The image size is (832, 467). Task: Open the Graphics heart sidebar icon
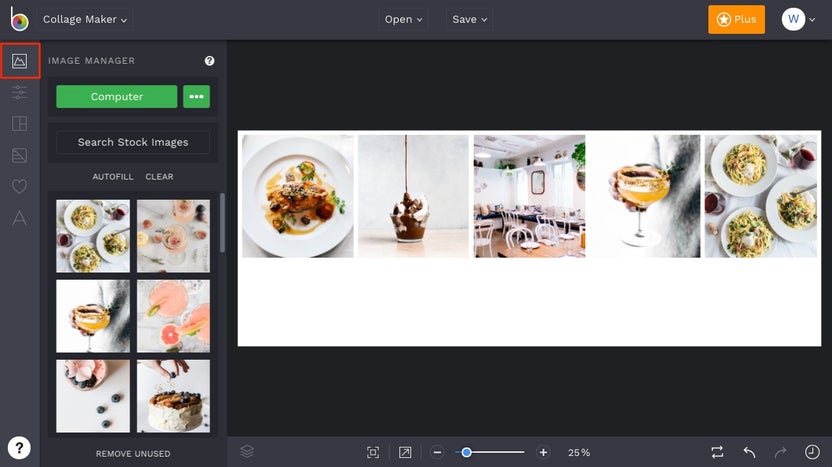point(20,186)
